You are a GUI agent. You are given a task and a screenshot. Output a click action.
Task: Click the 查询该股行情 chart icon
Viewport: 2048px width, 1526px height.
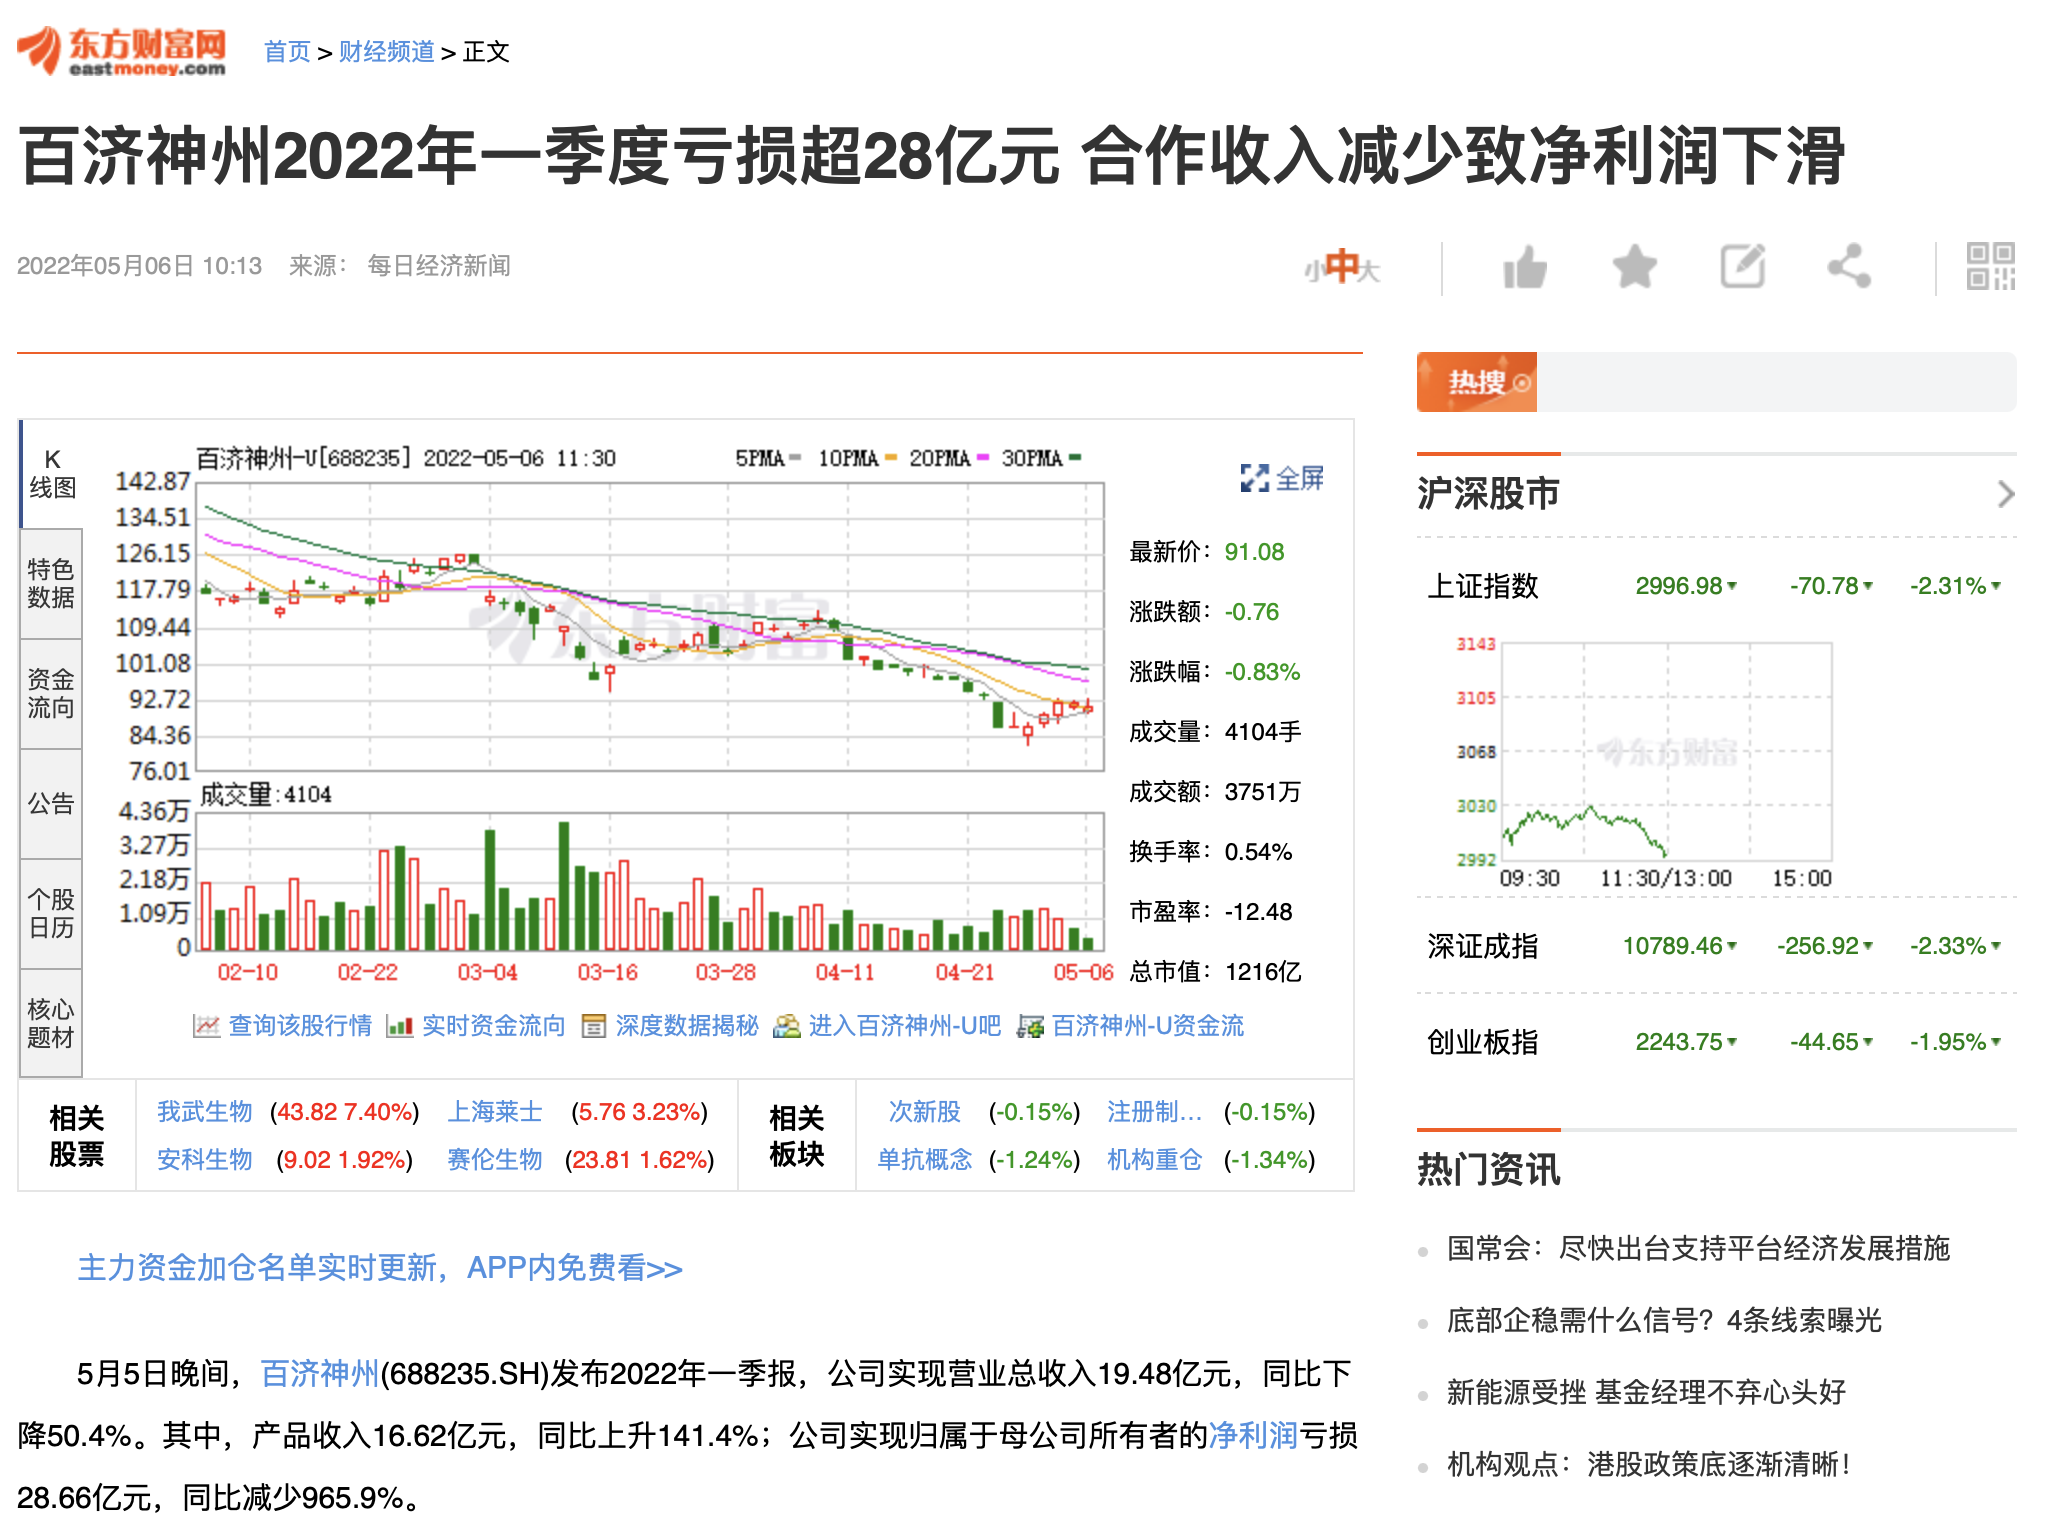(x=206, y=1026)
